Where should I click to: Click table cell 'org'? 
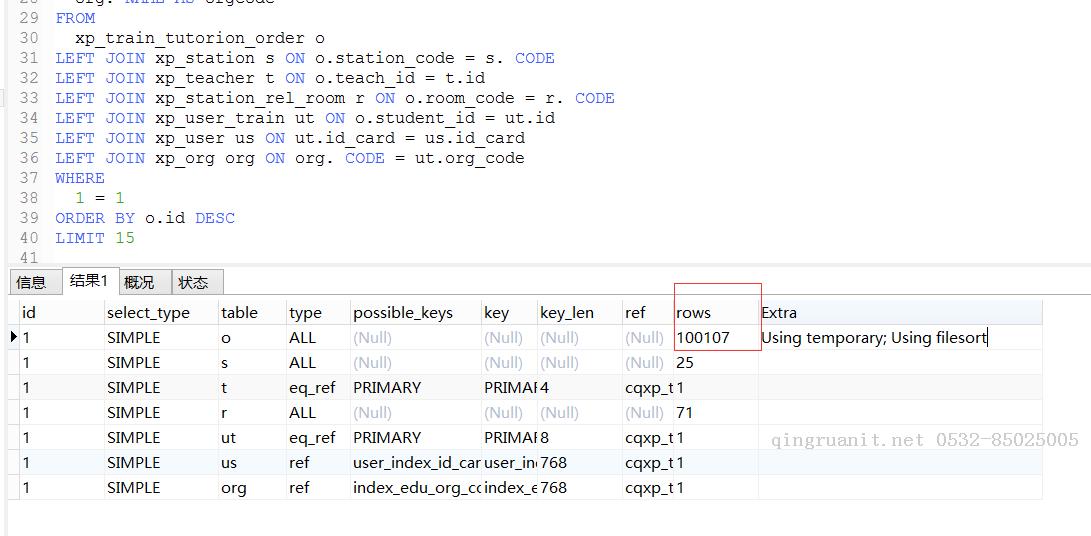252,488
